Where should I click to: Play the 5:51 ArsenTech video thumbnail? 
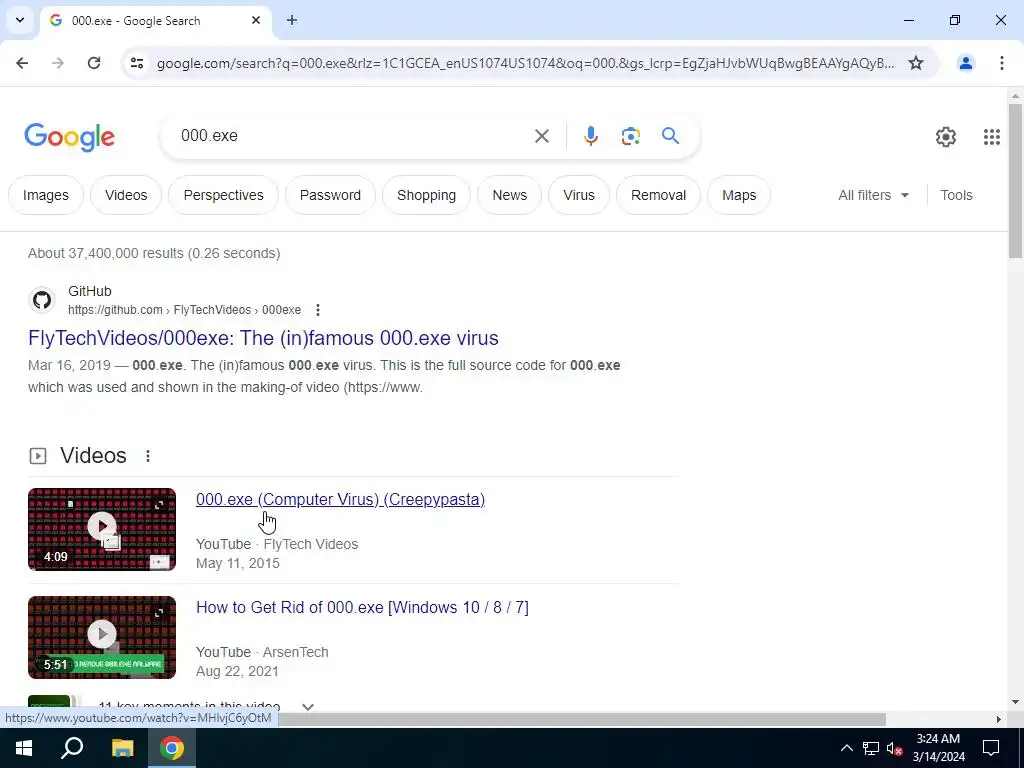(102, 637)
